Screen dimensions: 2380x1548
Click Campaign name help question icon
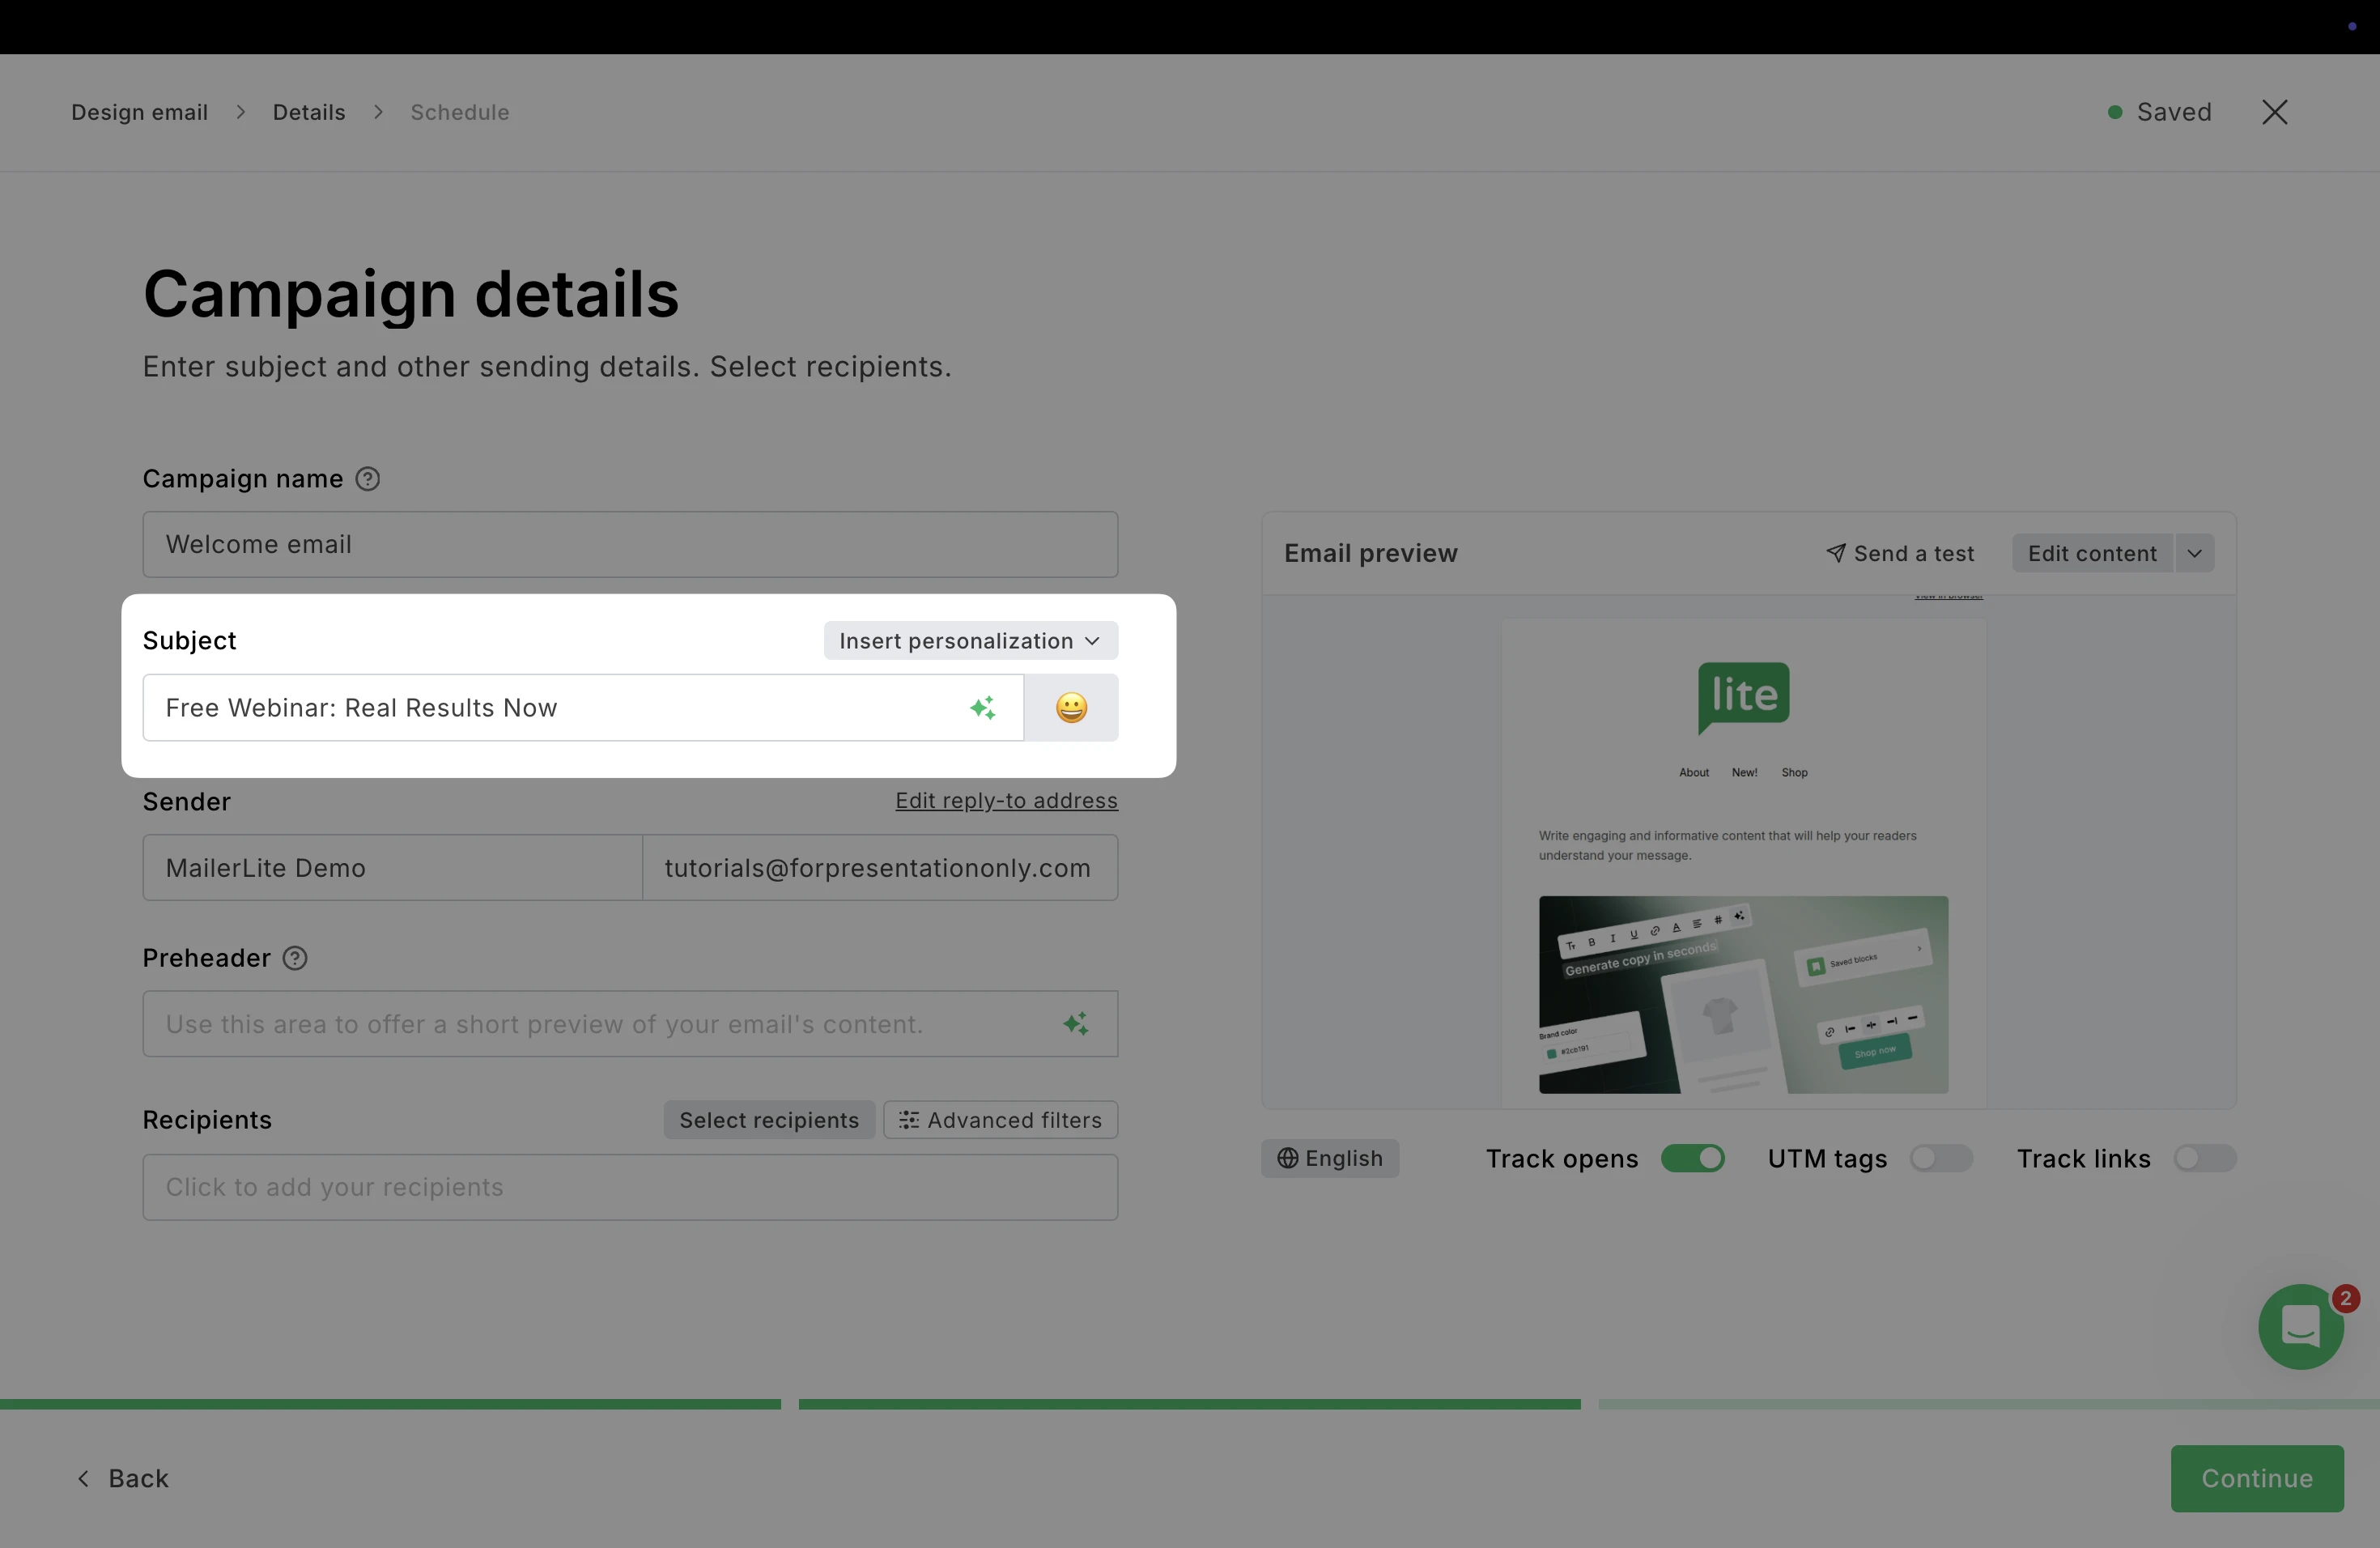pyautogui.click(x=368, y=479)
